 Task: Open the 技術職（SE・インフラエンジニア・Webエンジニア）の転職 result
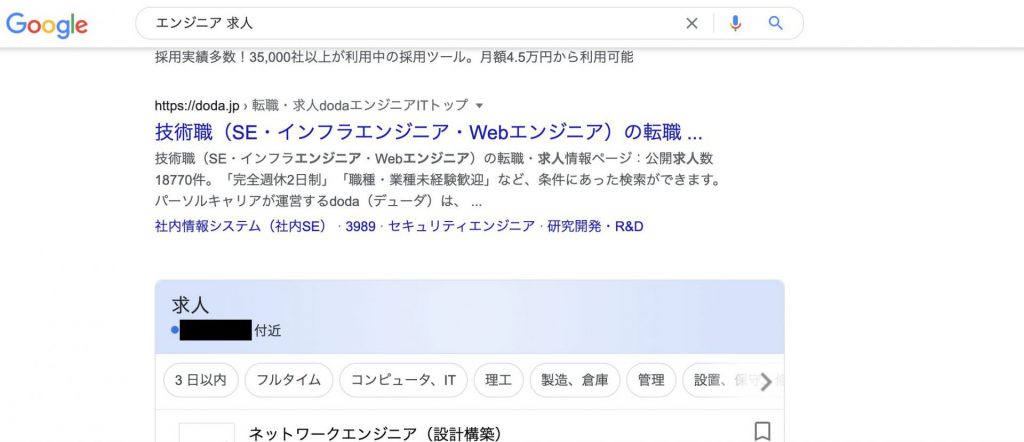[x=428, y=133]
